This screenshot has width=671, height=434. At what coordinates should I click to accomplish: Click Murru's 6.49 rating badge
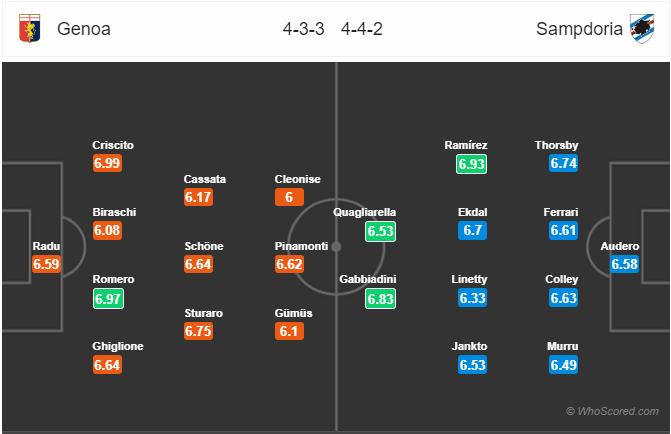click(564, 365)
